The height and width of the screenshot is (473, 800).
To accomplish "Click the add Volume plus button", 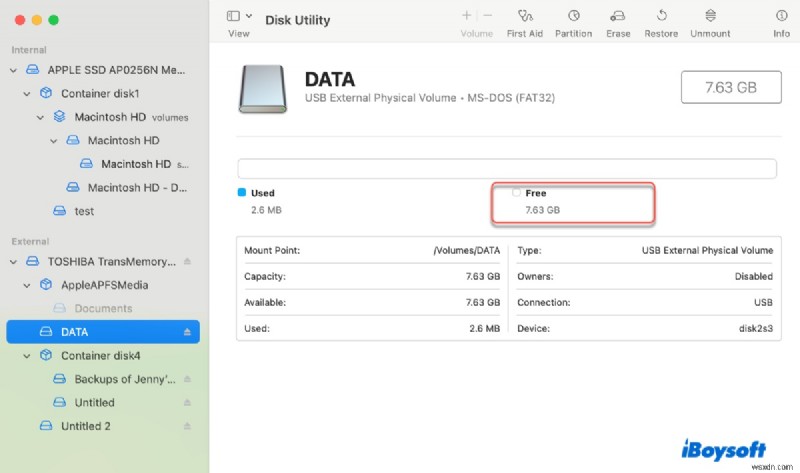I will (x=466, y=16).
